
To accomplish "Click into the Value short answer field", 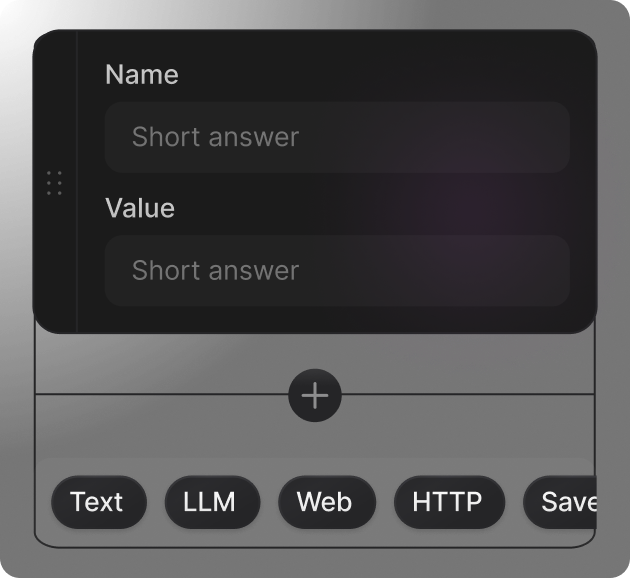I will [x=337, y=271].
